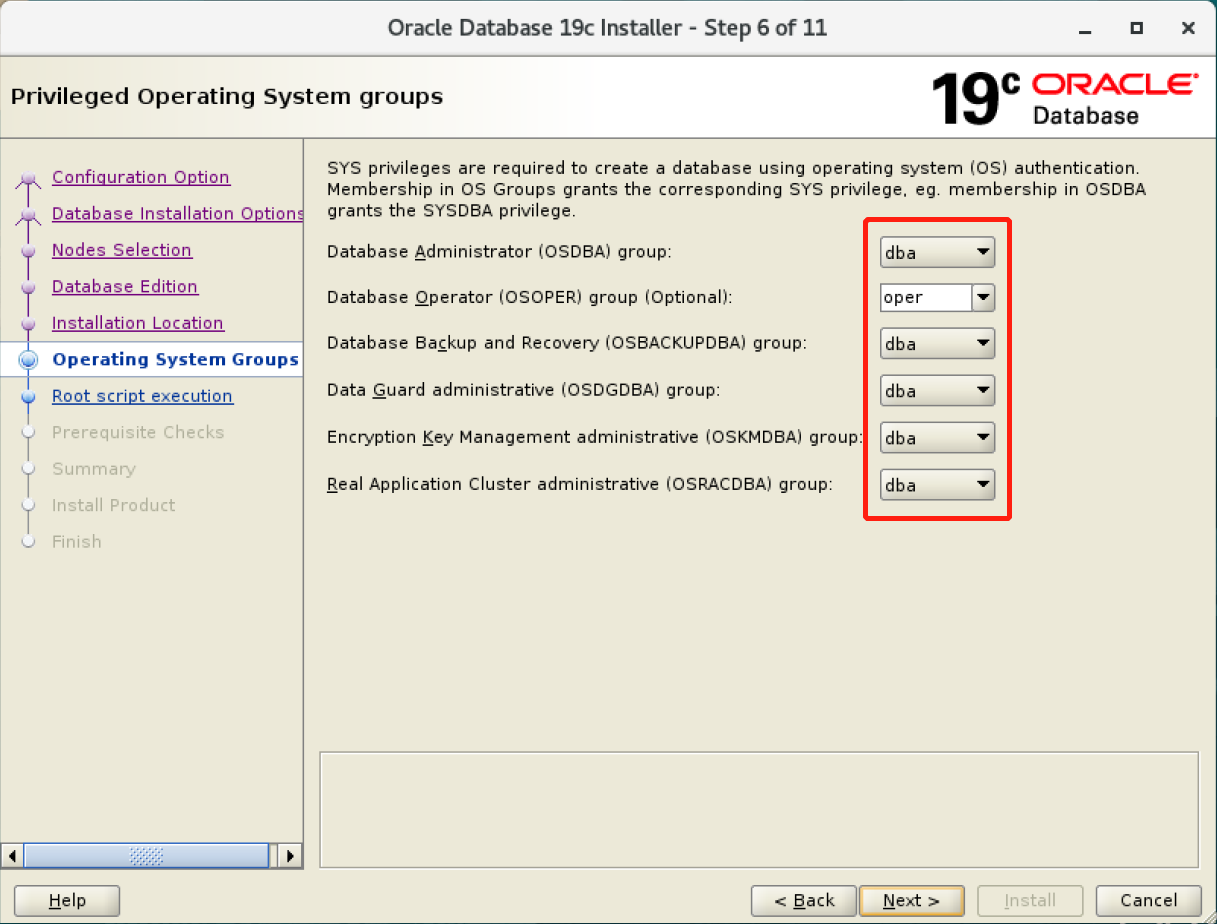Go to Installation Location step
1217x924 pixels.
138,323
